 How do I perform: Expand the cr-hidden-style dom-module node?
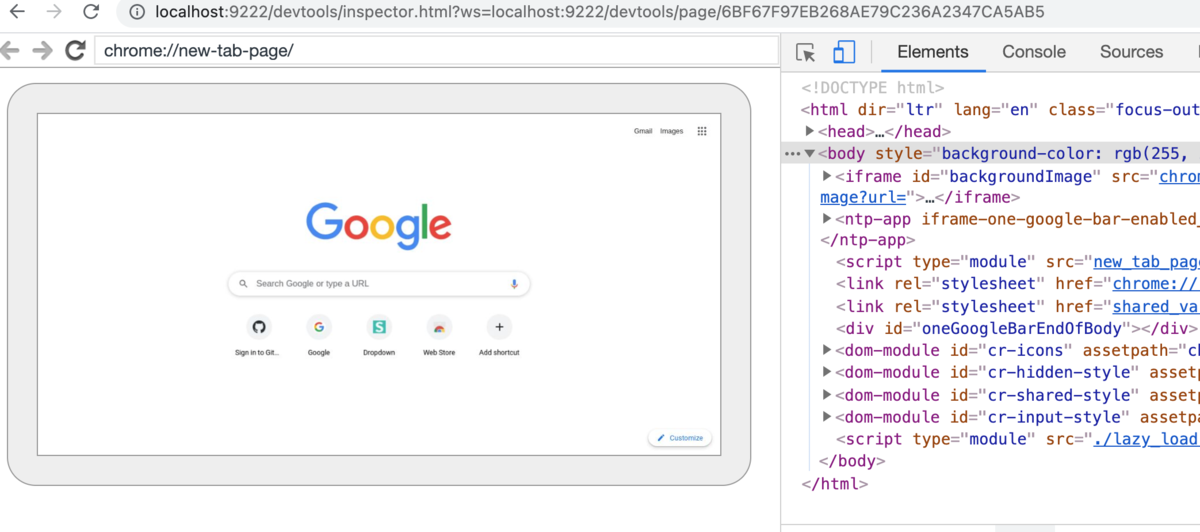[827, 372]
